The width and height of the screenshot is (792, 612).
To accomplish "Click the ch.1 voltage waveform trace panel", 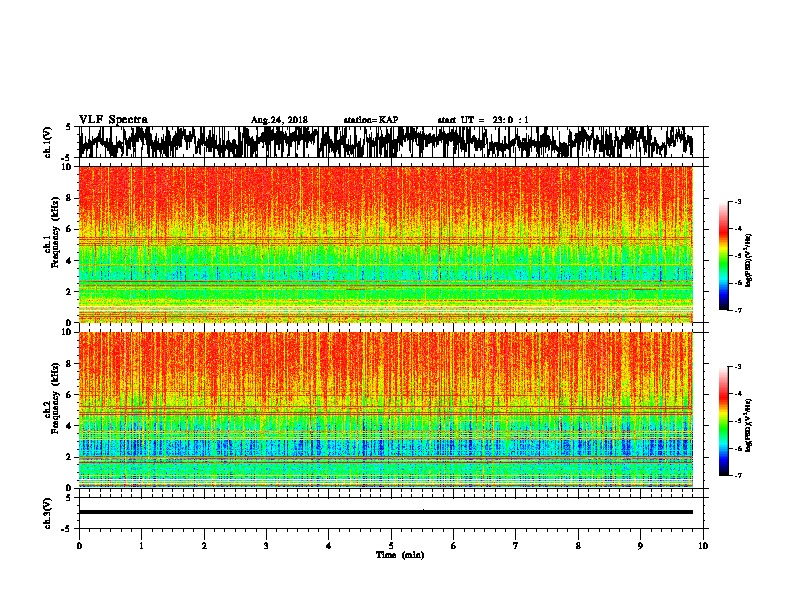I will tap(391, 142).
